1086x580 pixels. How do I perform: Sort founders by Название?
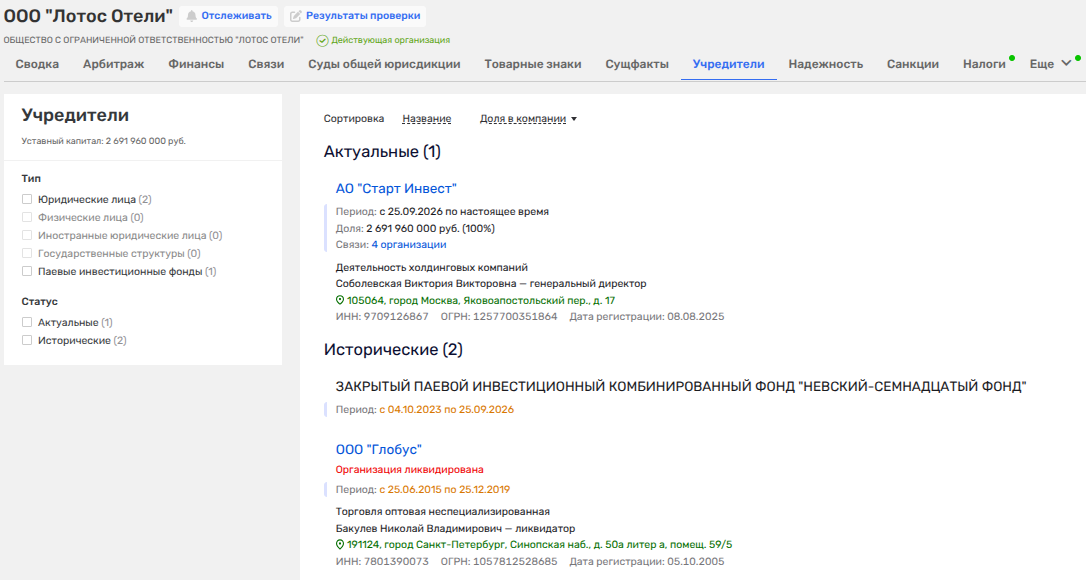pos(427,118)
